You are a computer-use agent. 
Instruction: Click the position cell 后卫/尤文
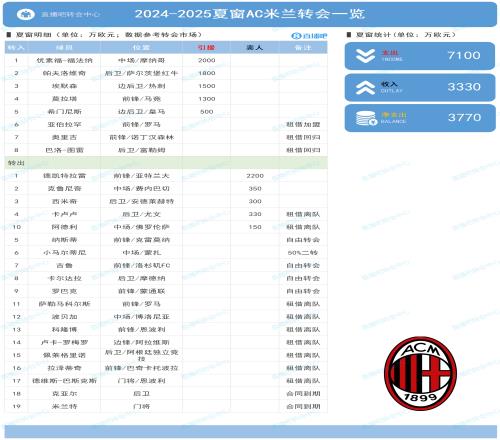[141, 214]
